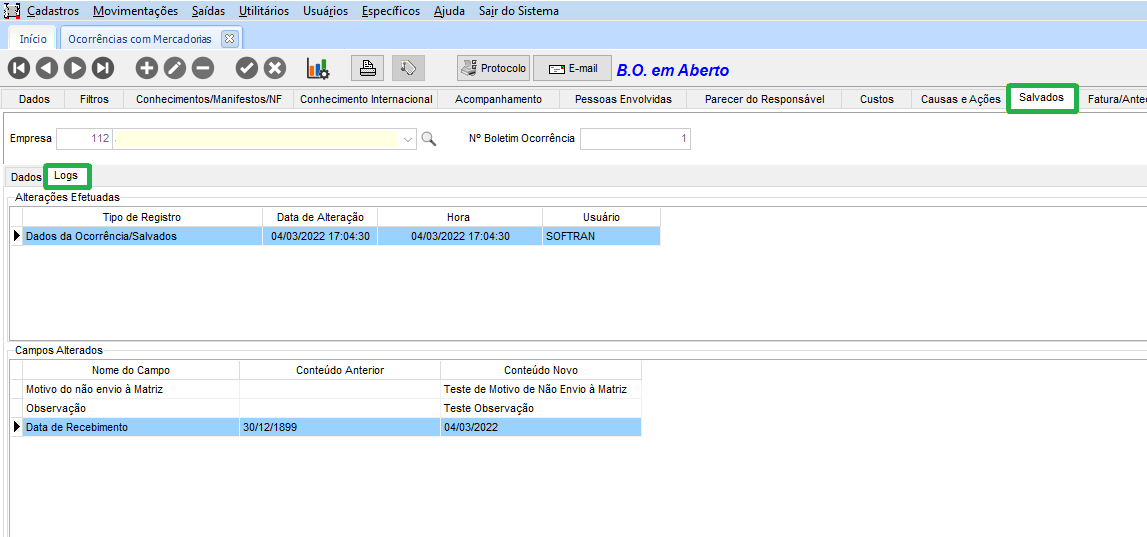
Task: Delete record with the minus icon
Action: click(203, 68)
